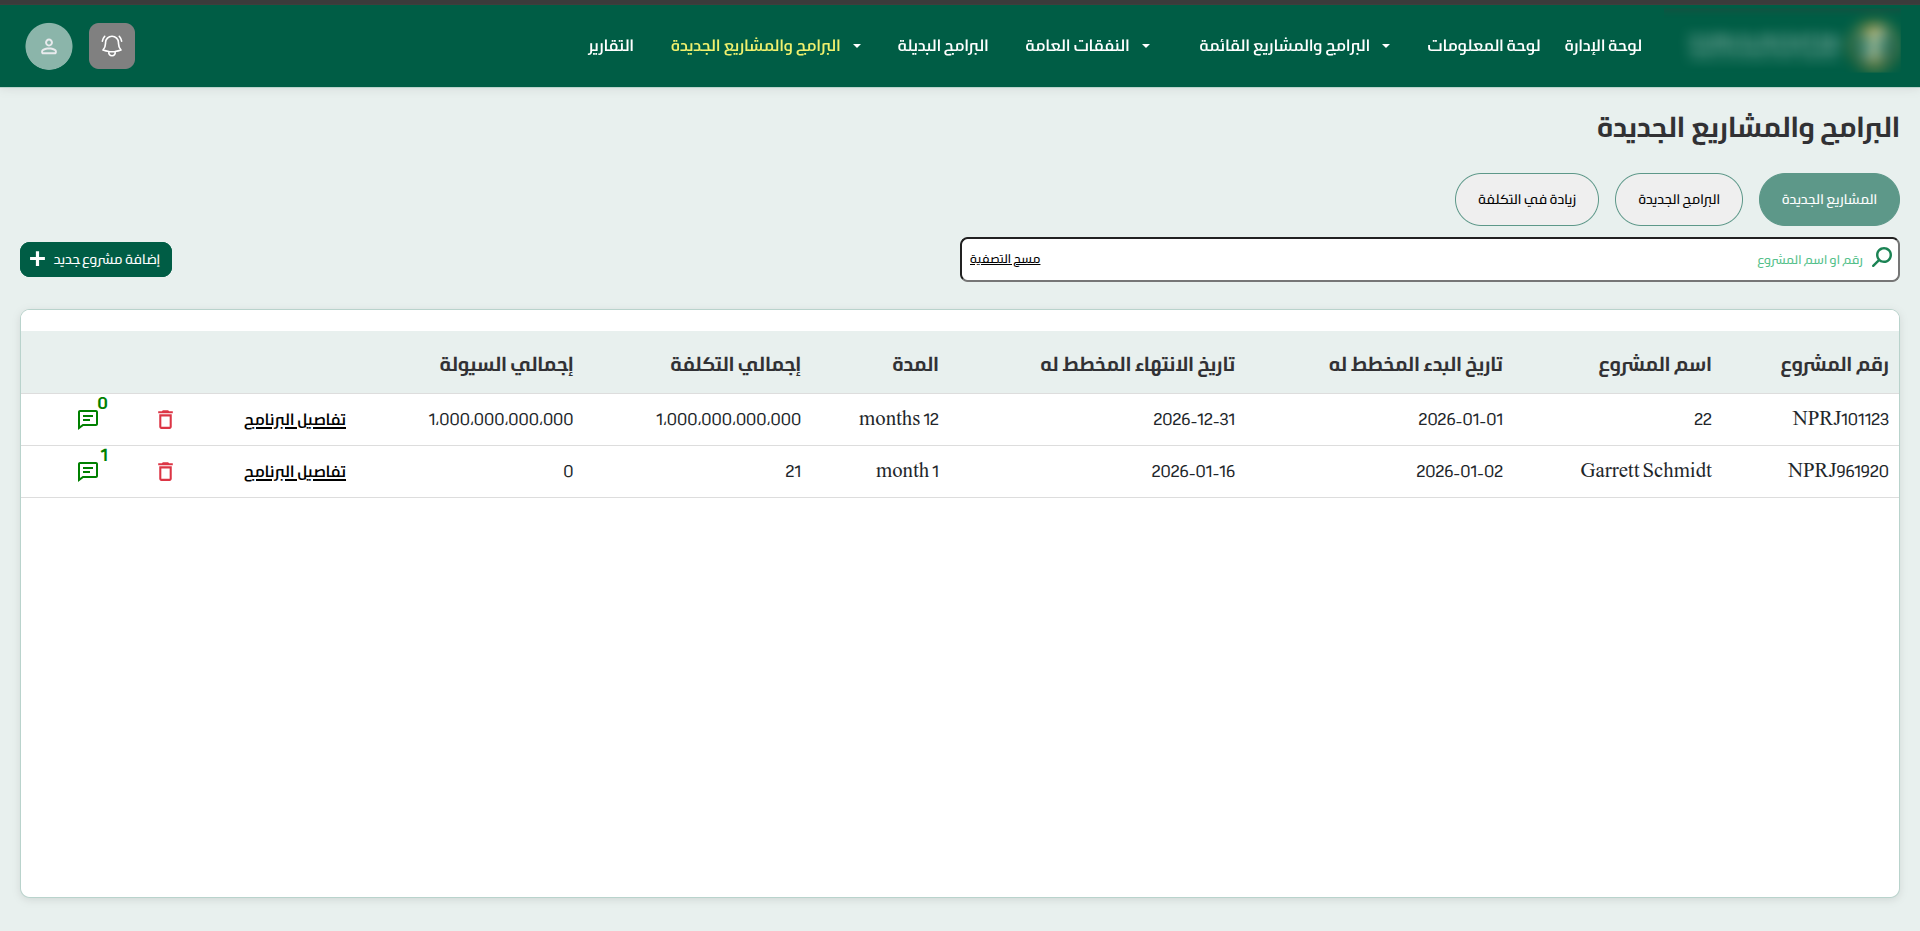Switch to زيادة في التكلفة tab
Viewport: 1920px width, 931px height.
click(1526, 200)
